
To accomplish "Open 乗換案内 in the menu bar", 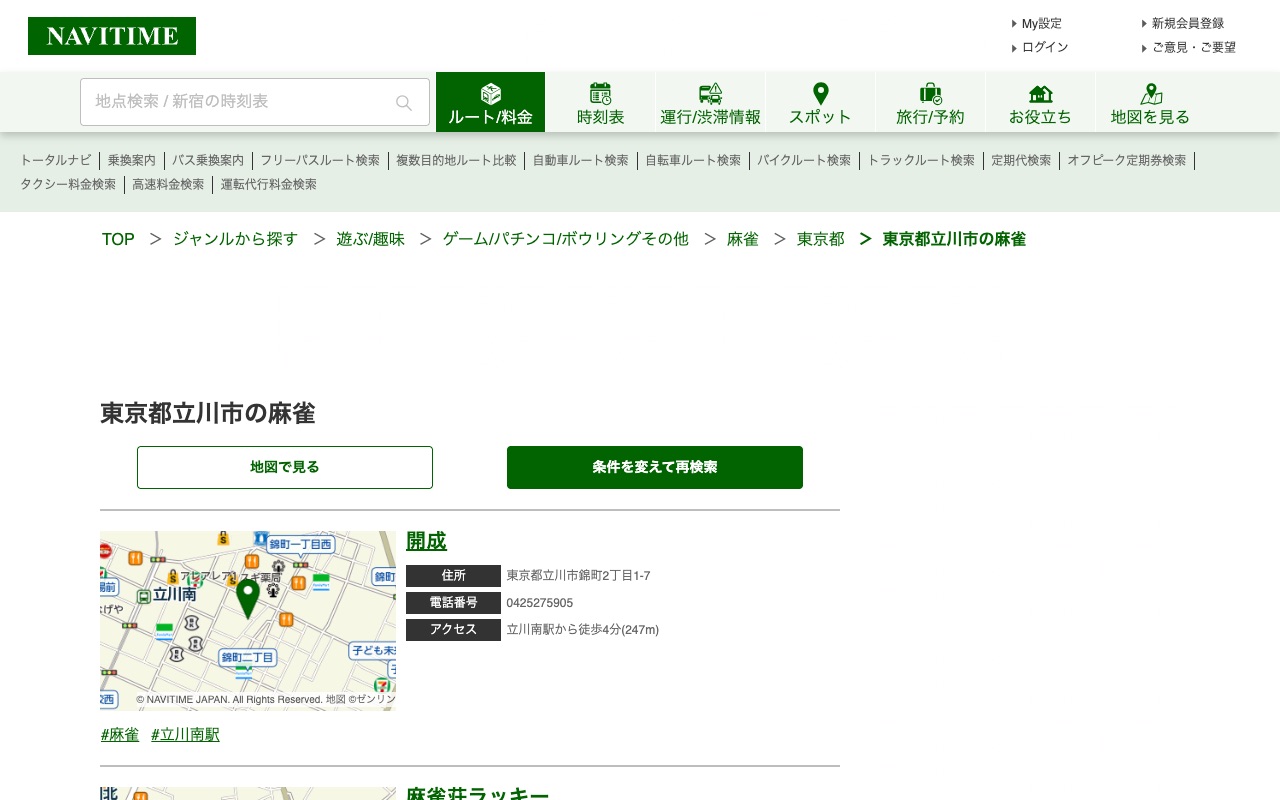I will [x=131, y=160].
